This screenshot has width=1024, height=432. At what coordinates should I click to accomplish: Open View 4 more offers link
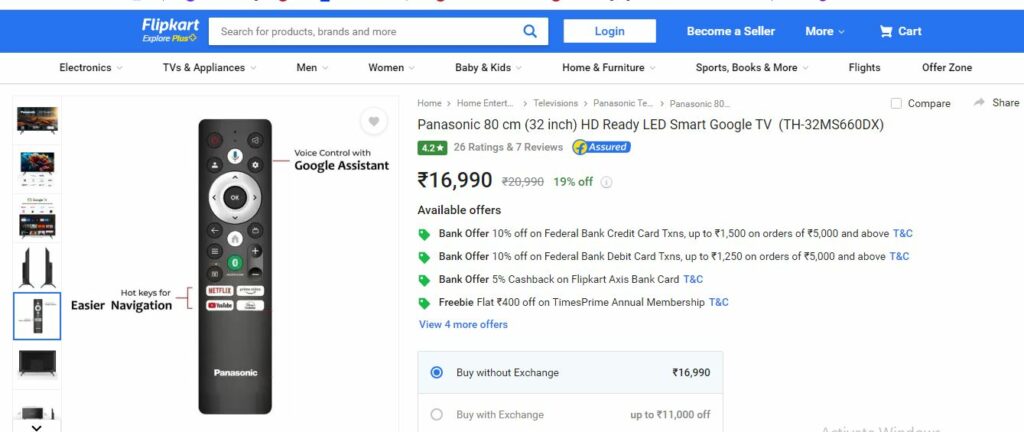(x=463, y=324)
